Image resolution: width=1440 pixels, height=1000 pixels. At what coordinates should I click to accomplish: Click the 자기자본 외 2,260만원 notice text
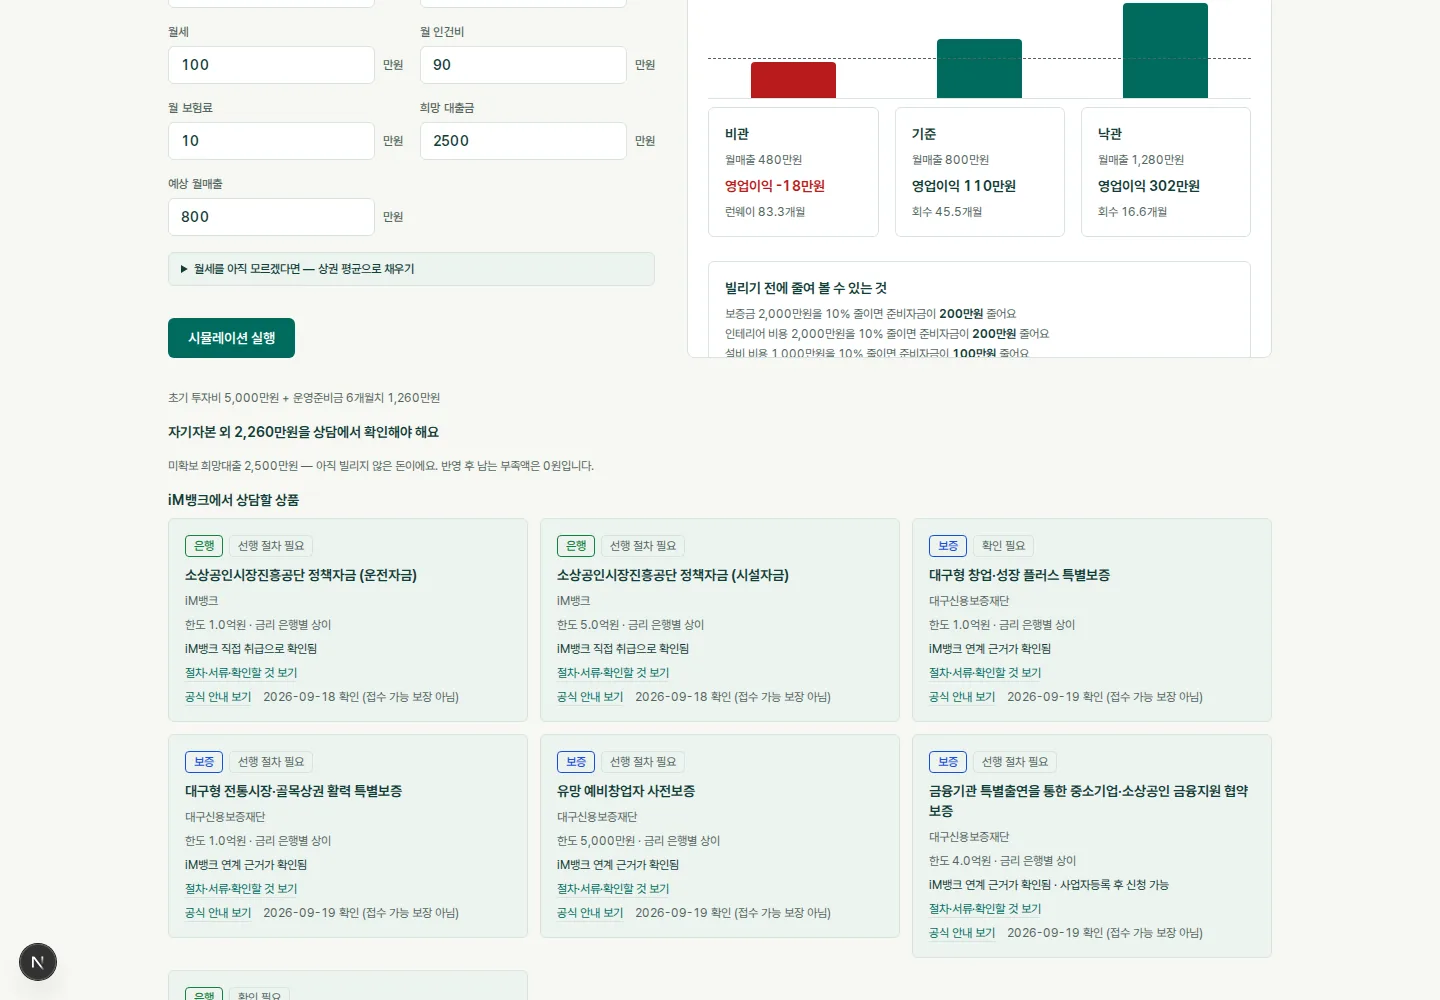click(303, 432)
